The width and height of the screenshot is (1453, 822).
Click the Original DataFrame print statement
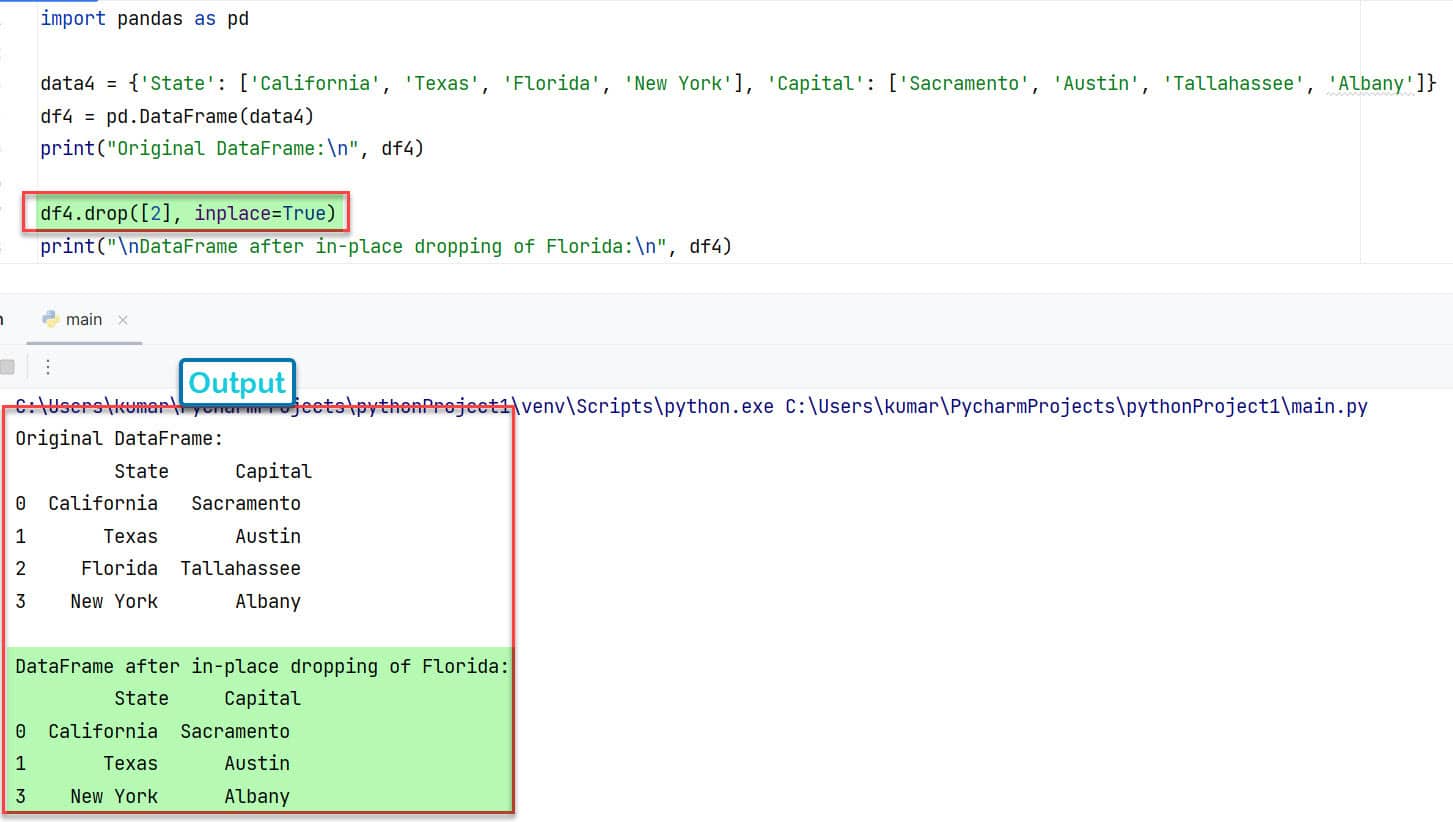pyautogui.click(x=230, y=147)
